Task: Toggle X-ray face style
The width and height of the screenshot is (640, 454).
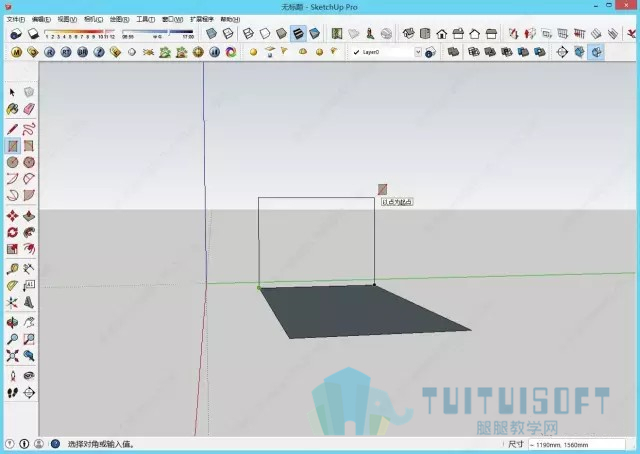Action: [x=211, y=33]
